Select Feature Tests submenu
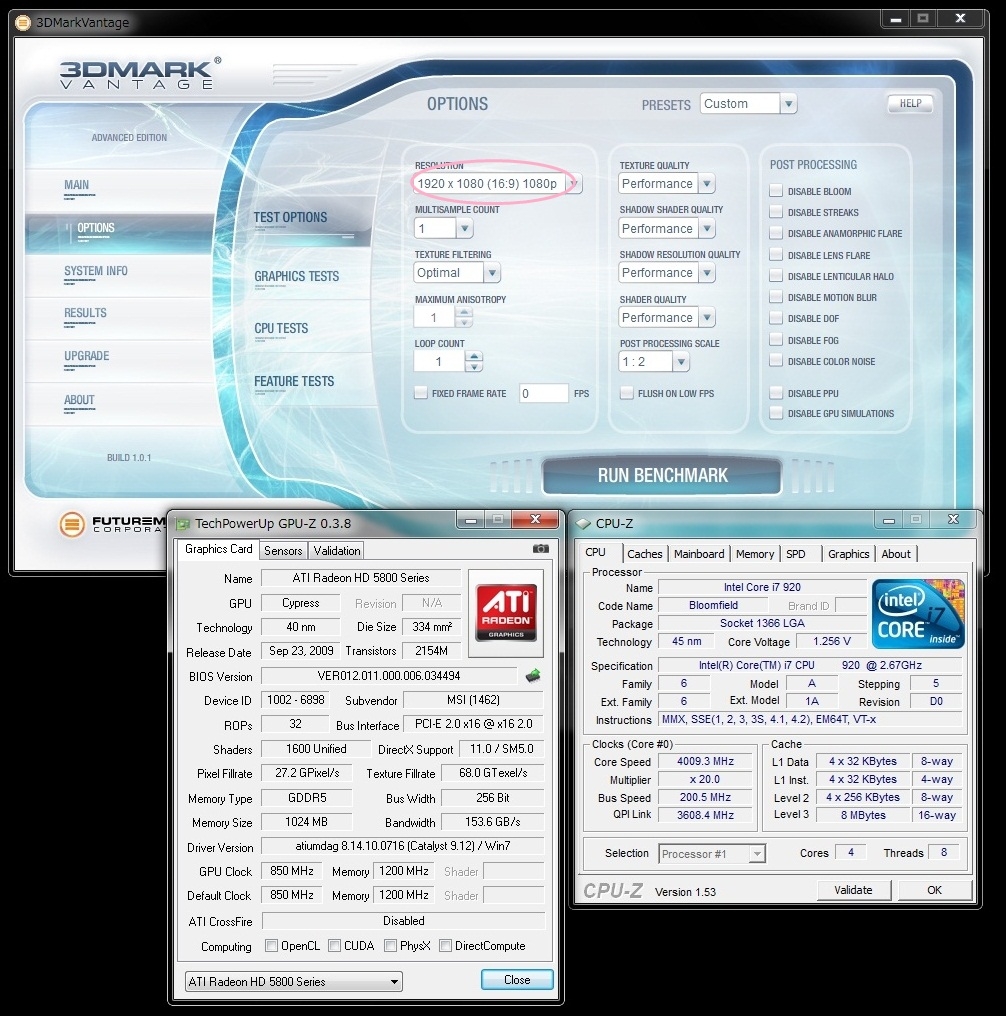This screenshot has height=1016, width=1006. click(294, 382)
